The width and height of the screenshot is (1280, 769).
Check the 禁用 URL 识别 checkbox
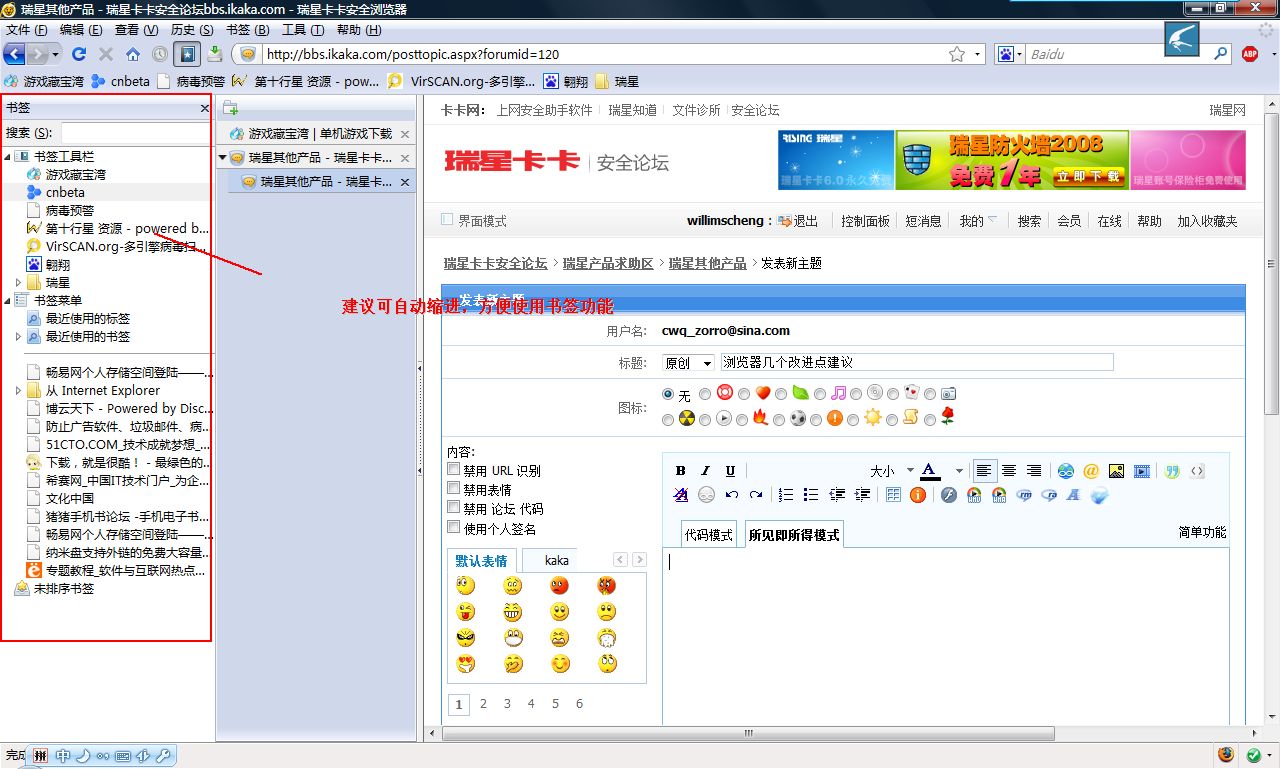[x=454, y=470]
